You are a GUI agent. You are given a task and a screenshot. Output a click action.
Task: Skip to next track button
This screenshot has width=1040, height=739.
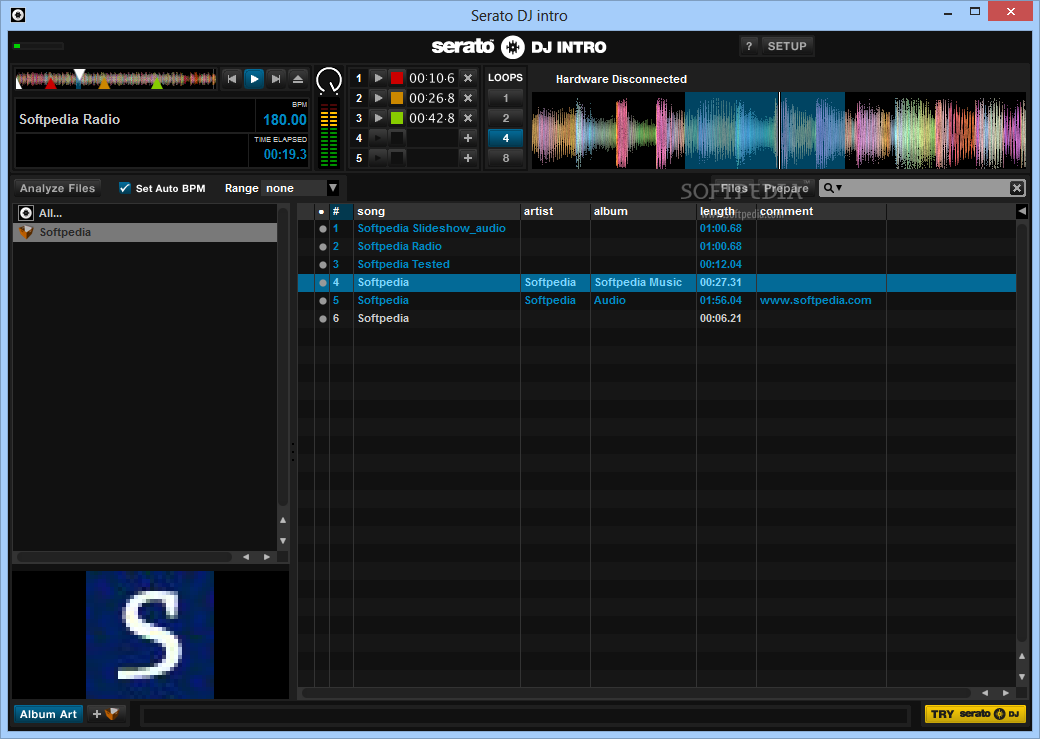coord(276,79)
